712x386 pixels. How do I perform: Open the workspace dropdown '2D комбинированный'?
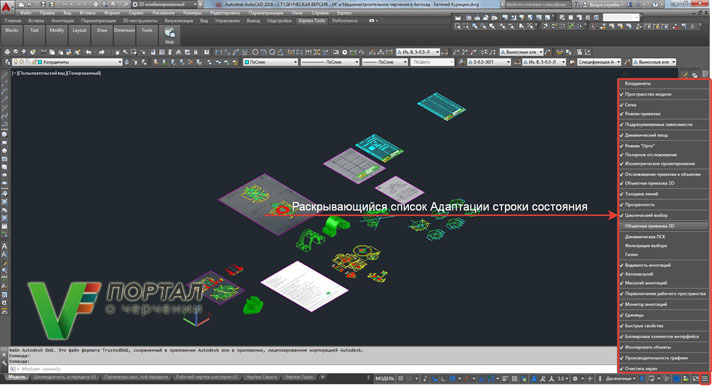coord(165,4)
